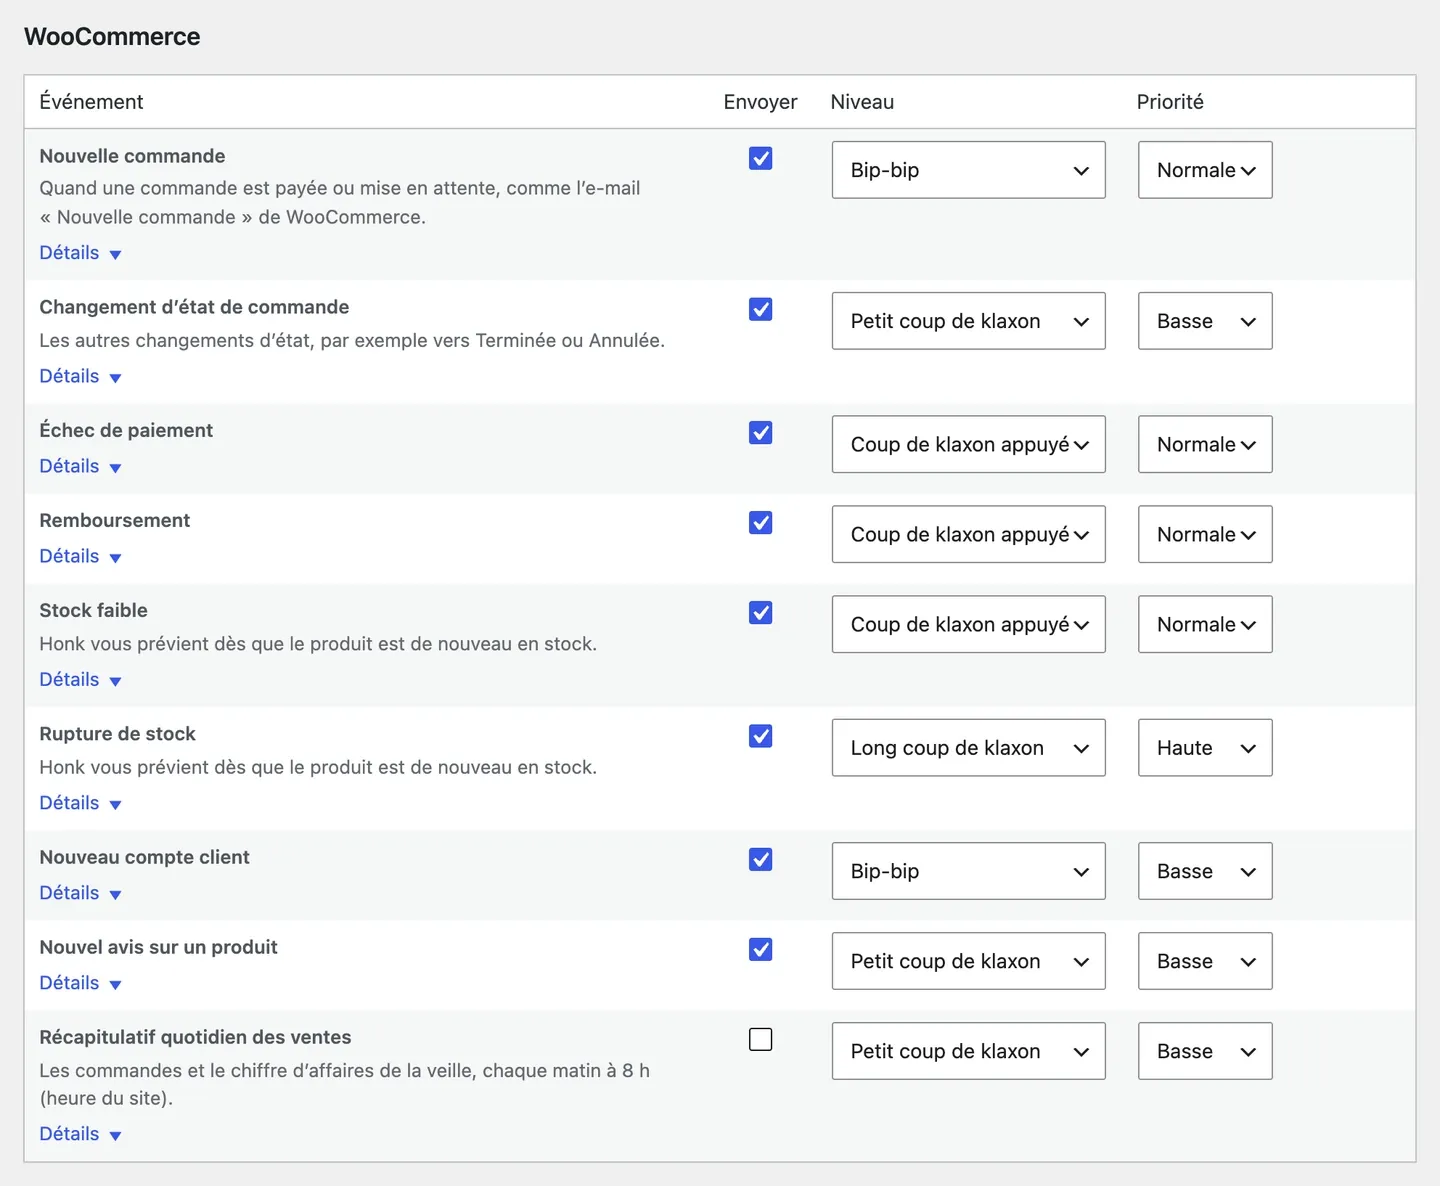This screenshot has width=1440, height=1186.
Task: Open the Priorité dropdown for Nouvelle commande
Action: pyautogui.click(x=1205, y=170)
